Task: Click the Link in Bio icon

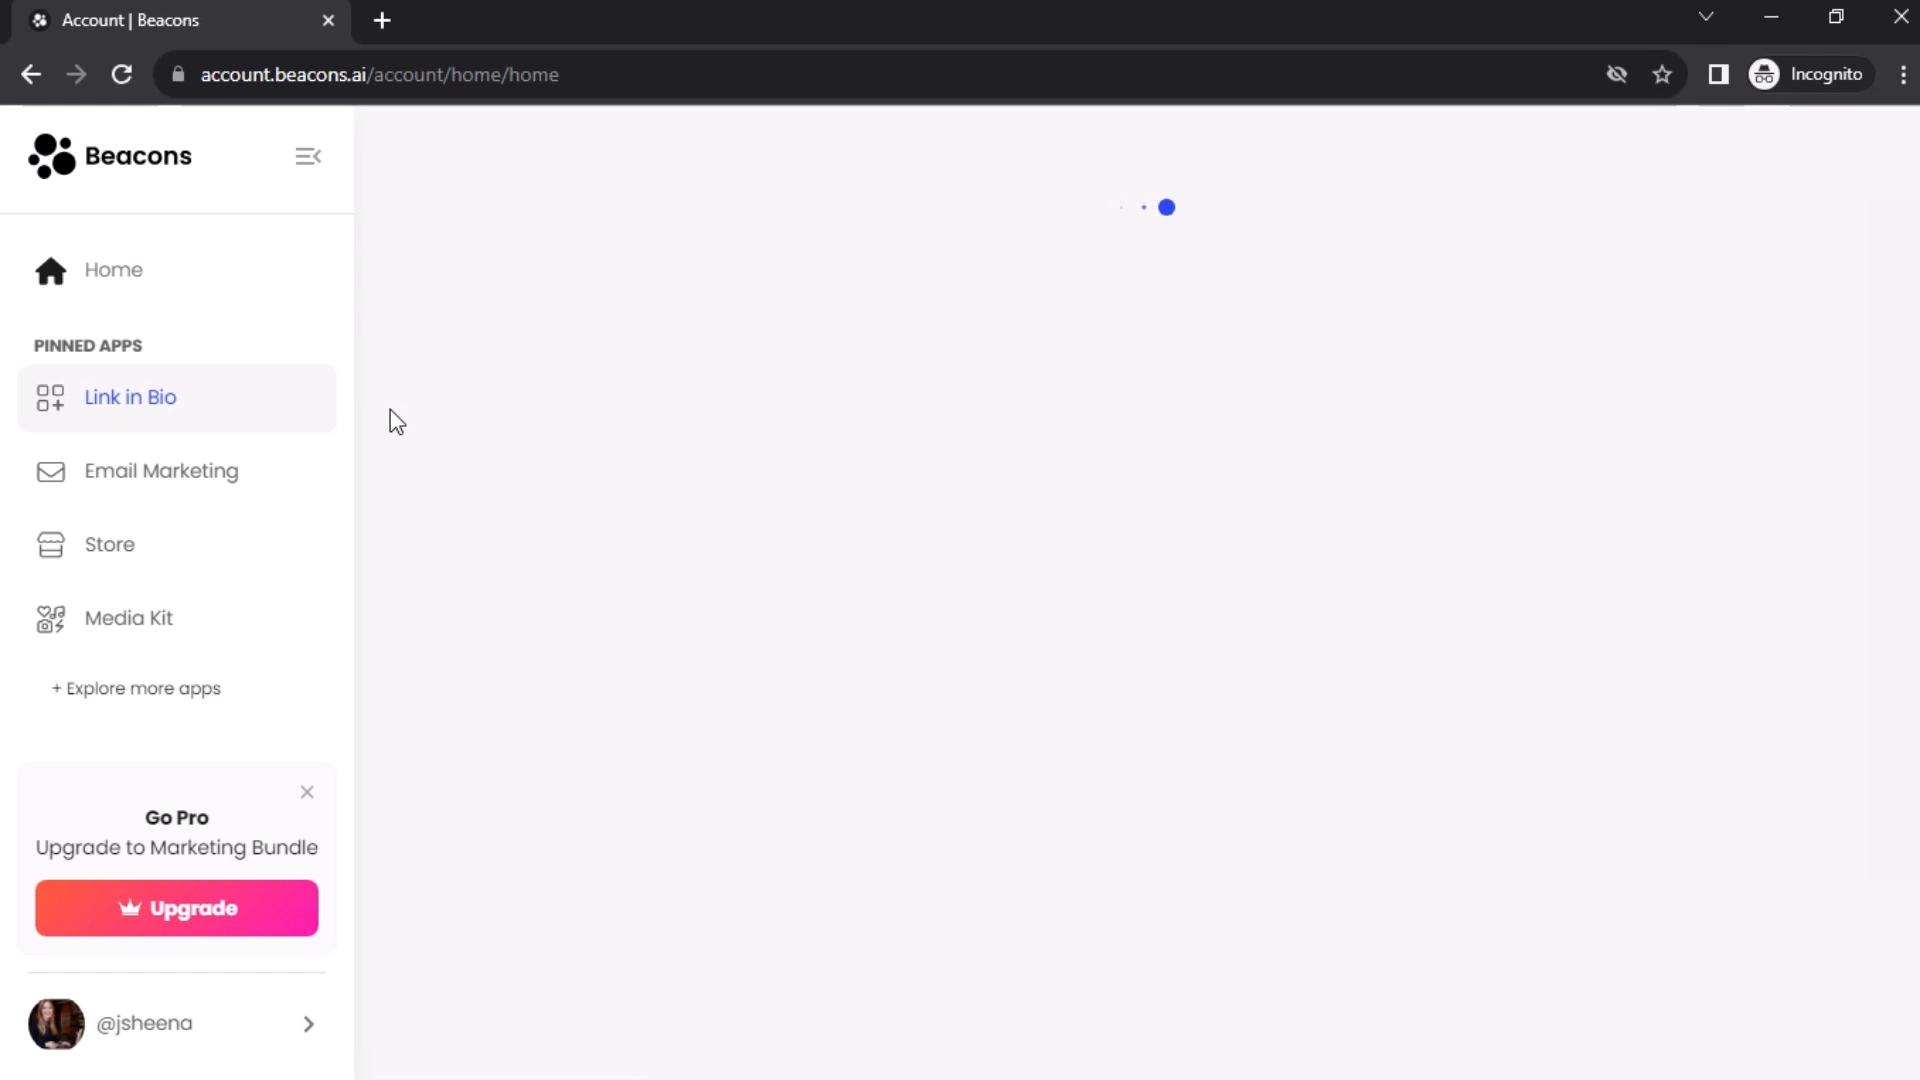Action: click(x=50, y=398)
